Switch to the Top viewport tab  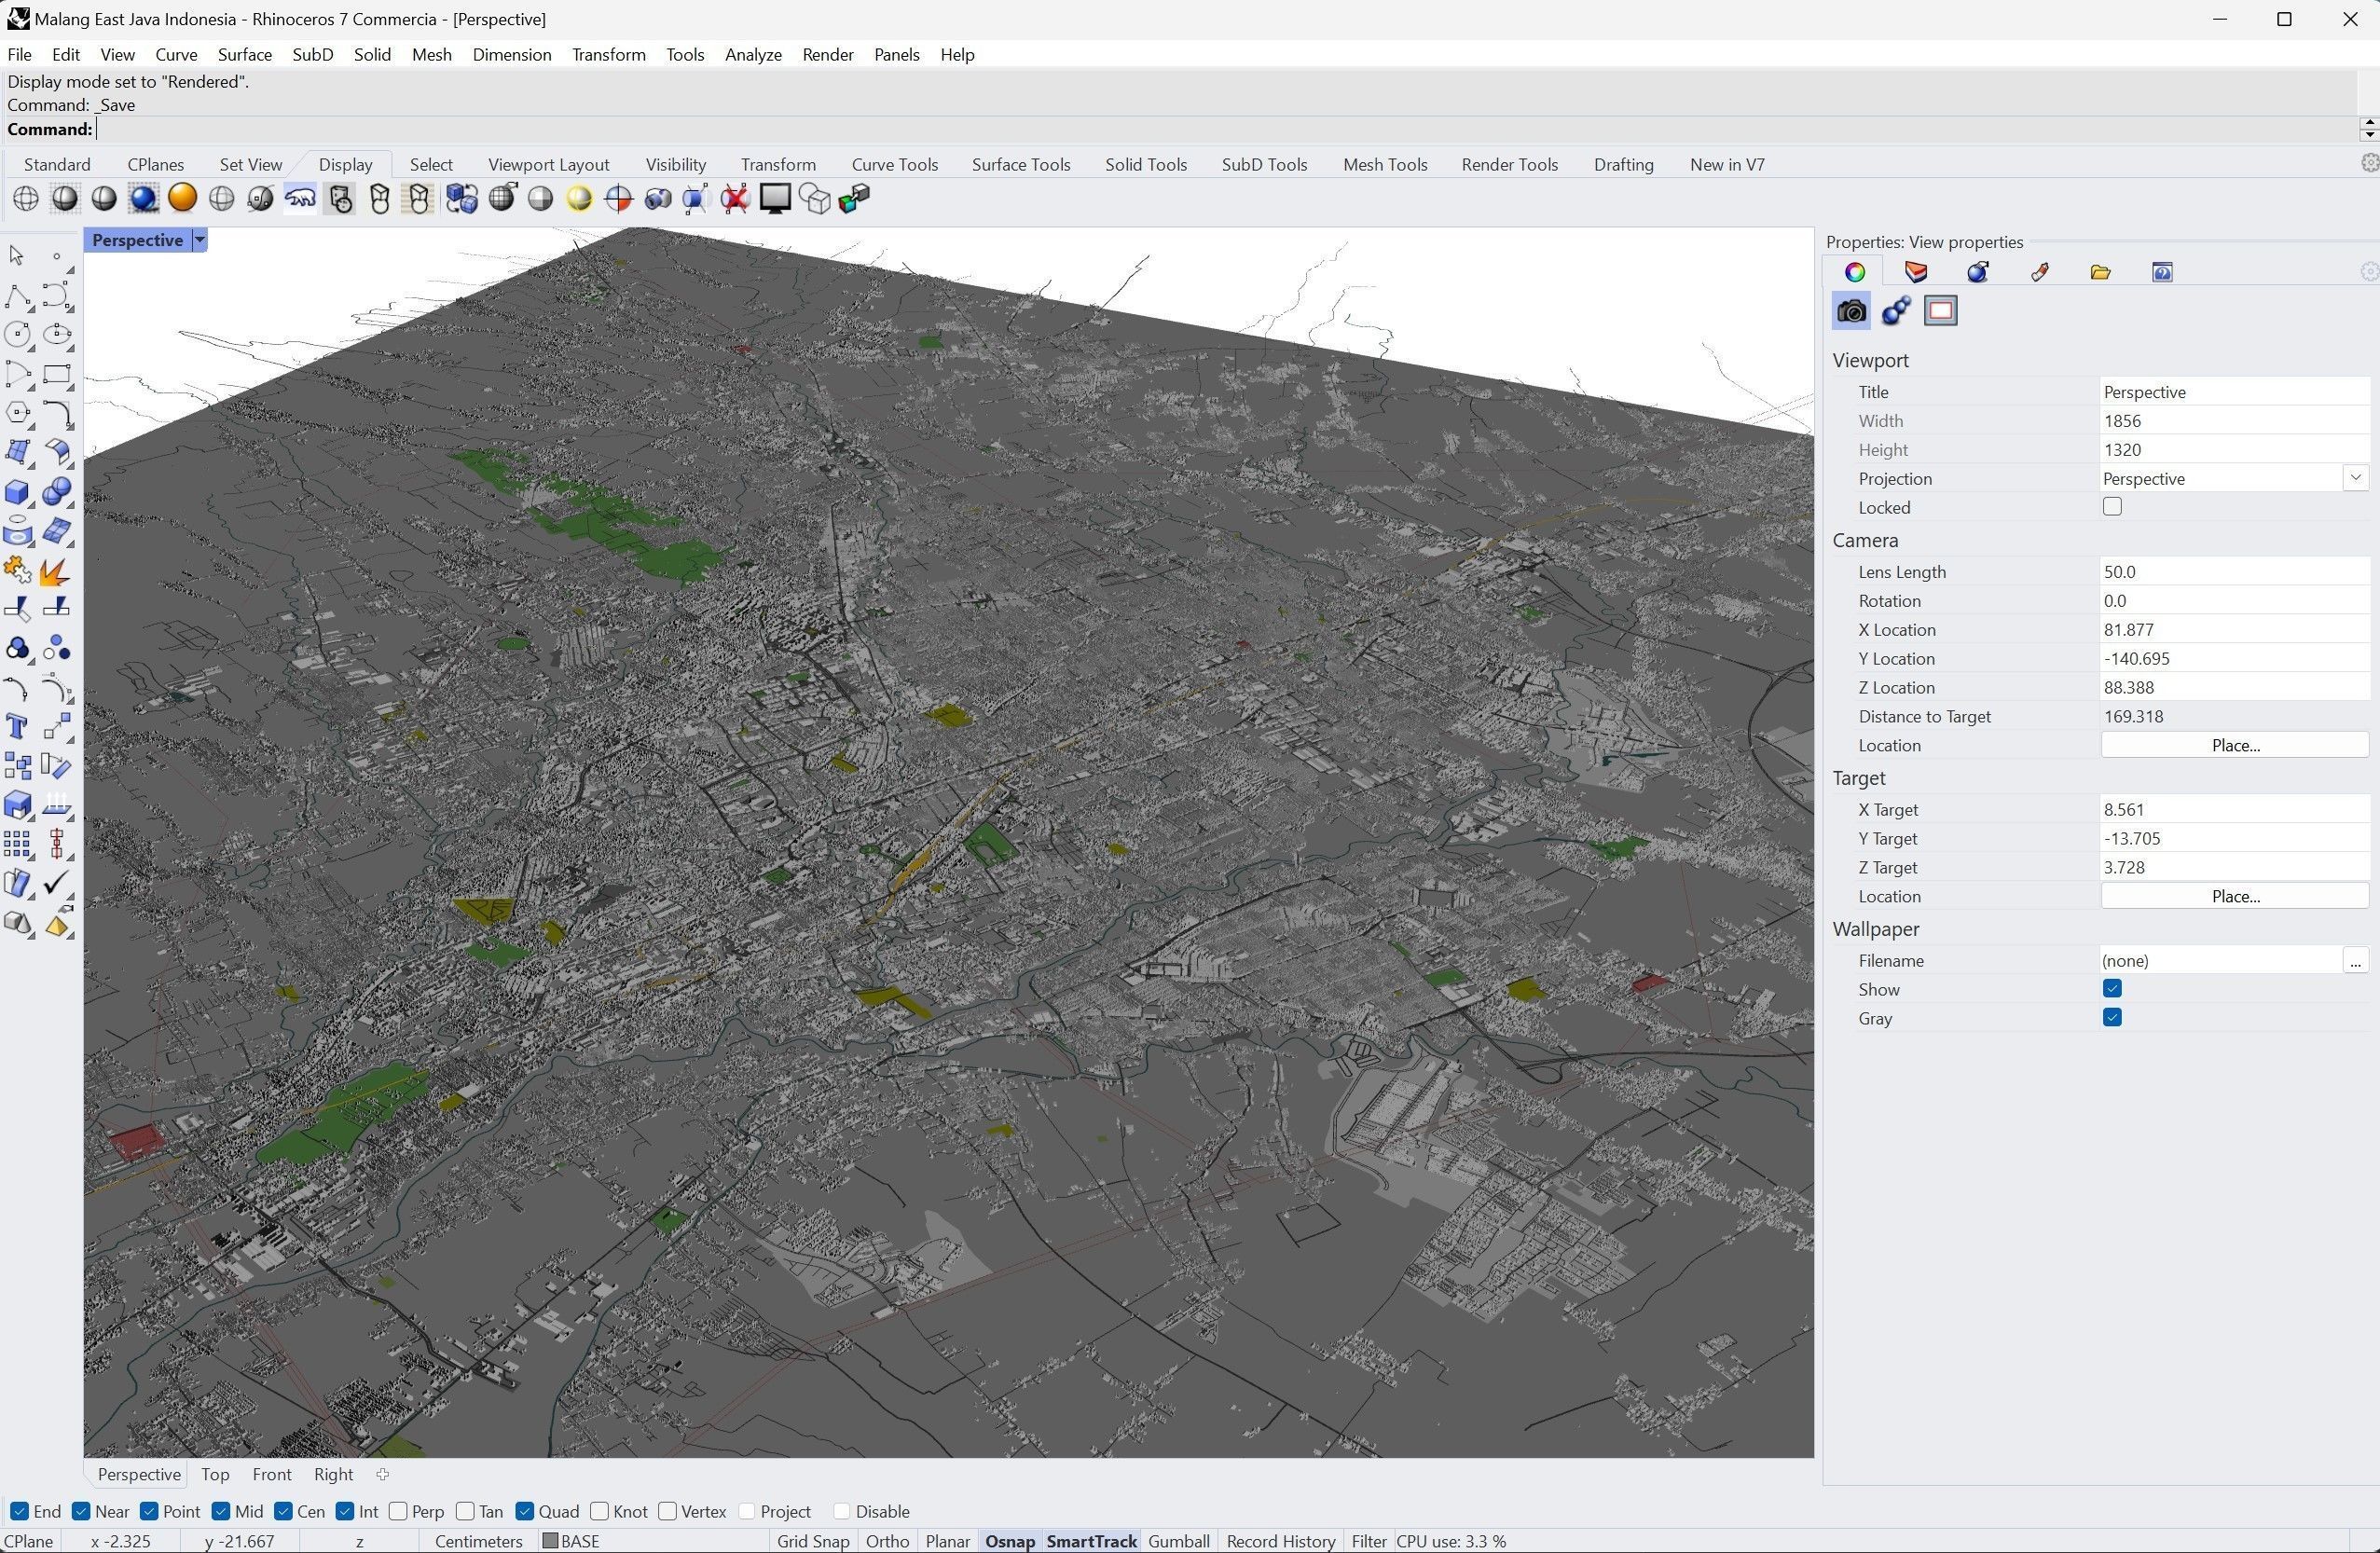(215, 1475)
